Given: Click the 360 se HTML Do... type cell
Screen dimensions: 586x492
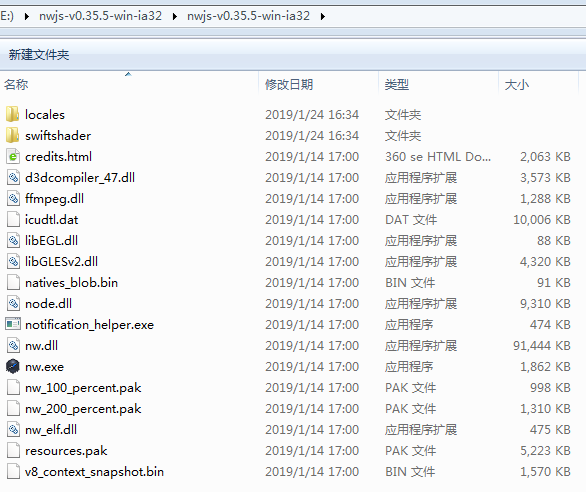Looking at the screenshot, I should [438, 156].
